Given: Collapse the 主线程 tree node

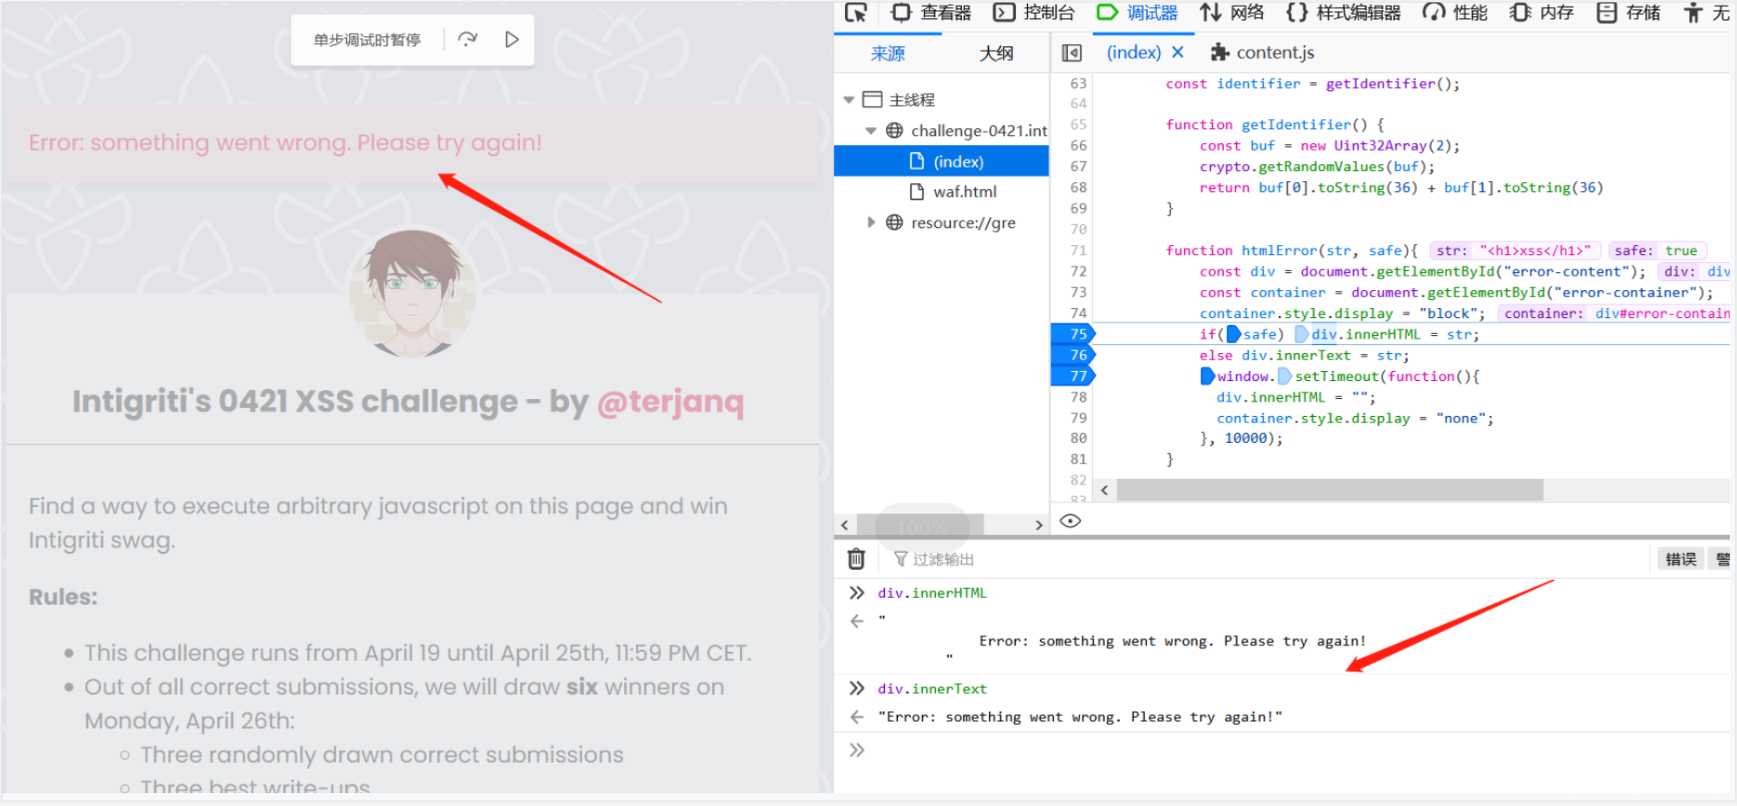Looking at the screenshot, I should (x=849, y=100).
